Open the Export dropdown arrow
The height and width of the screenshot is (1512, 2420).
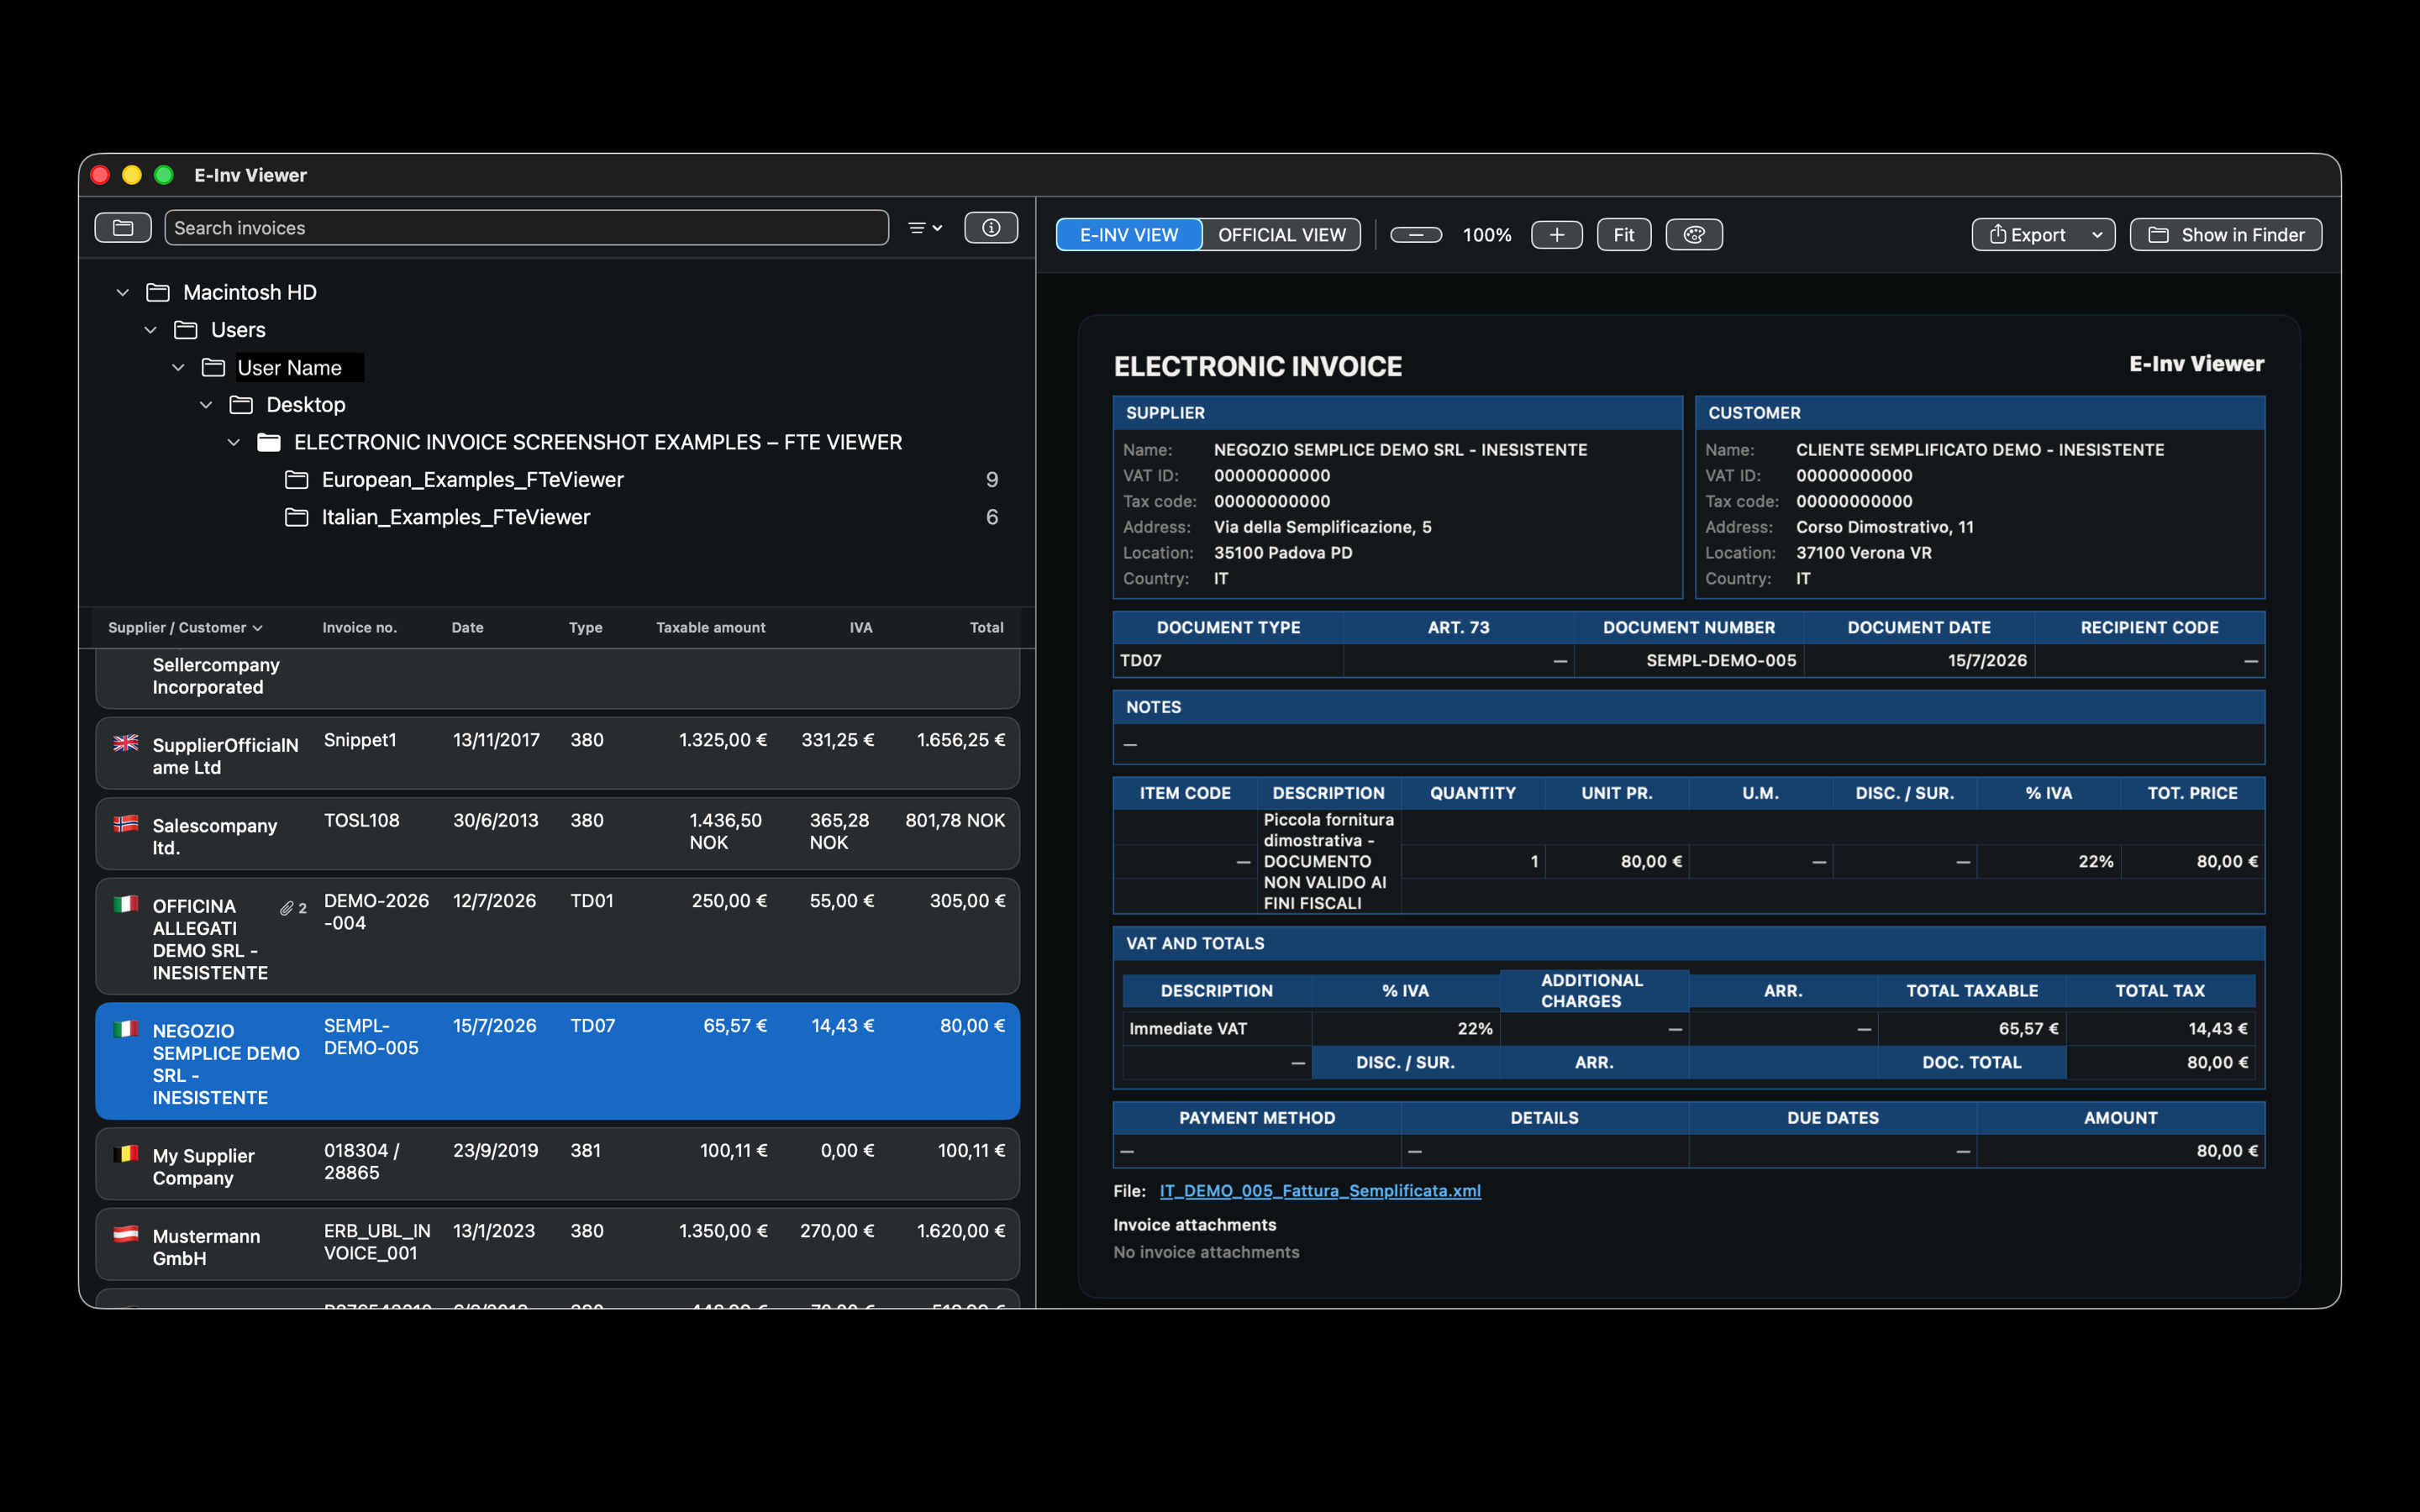coord(2097,235)
